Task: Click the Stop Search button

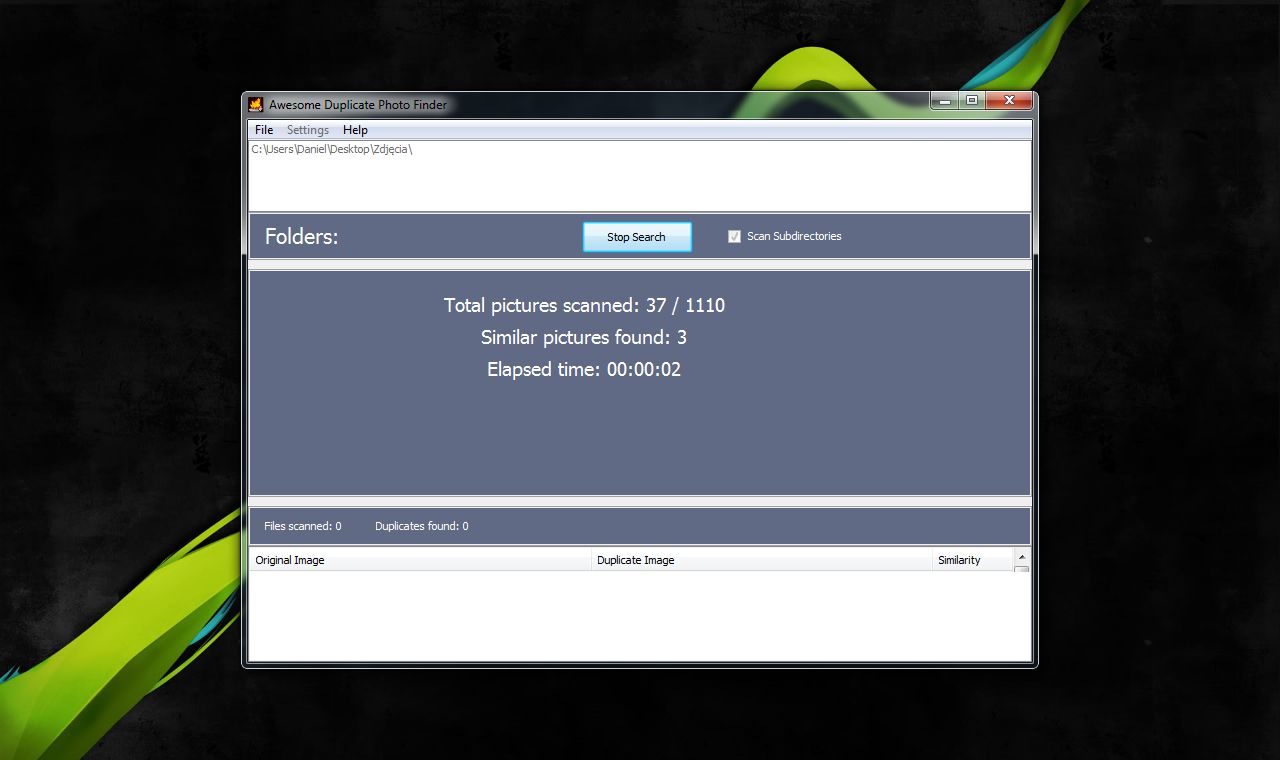Action: pos(637,237)
